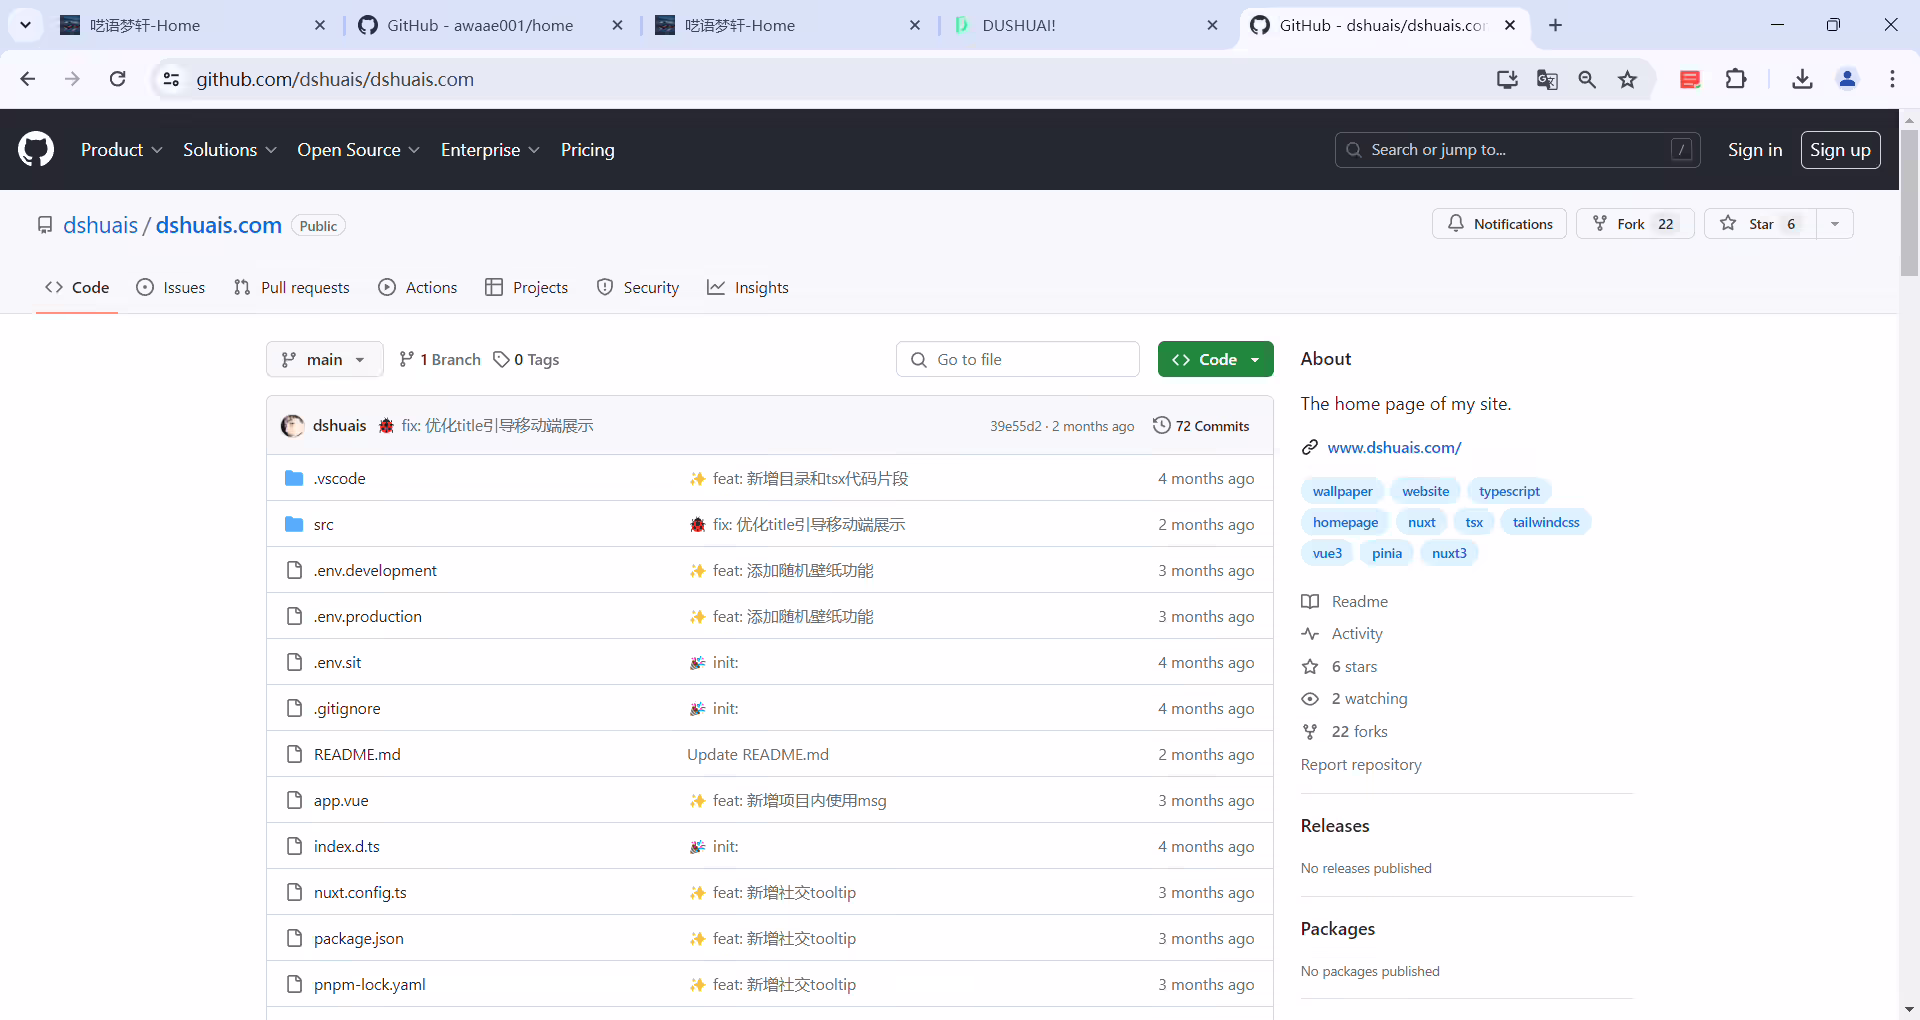
Task: Click the 72 Commits history link
Action: pos(1201,425)
